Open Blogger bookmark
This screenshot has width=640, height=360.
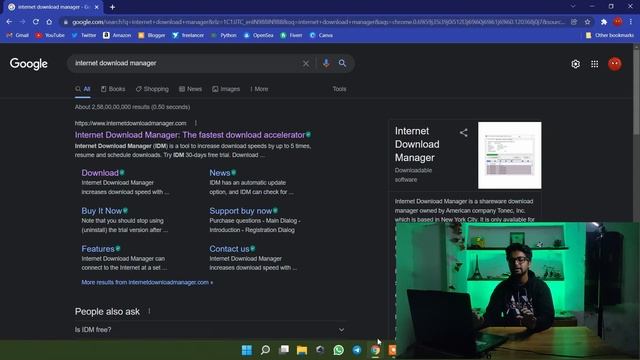pyautogui.click(x=152, y=36)
